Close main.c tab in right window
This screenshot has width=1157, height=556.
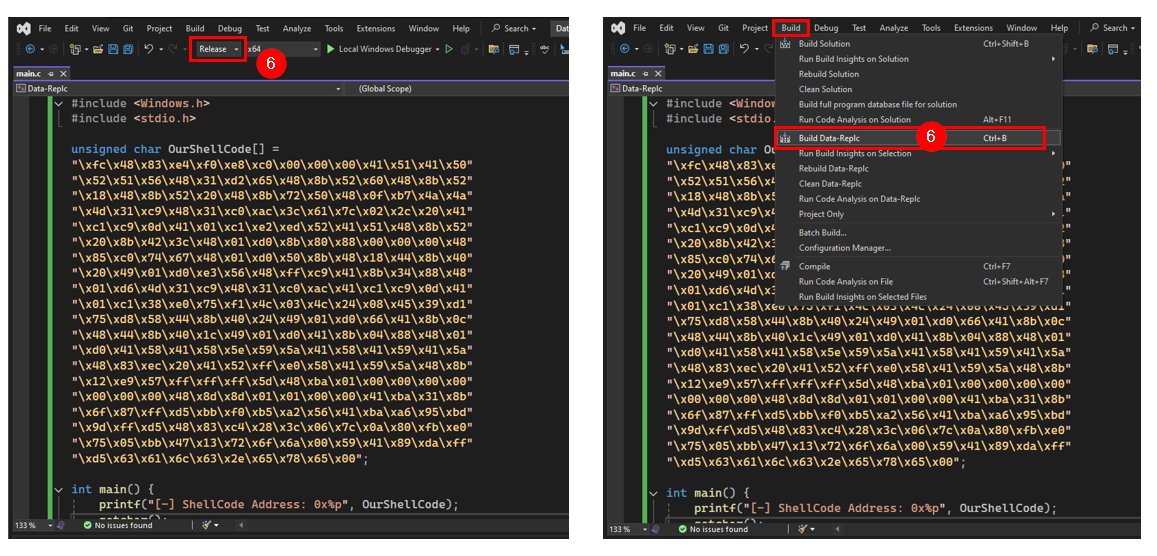point(659,74)
